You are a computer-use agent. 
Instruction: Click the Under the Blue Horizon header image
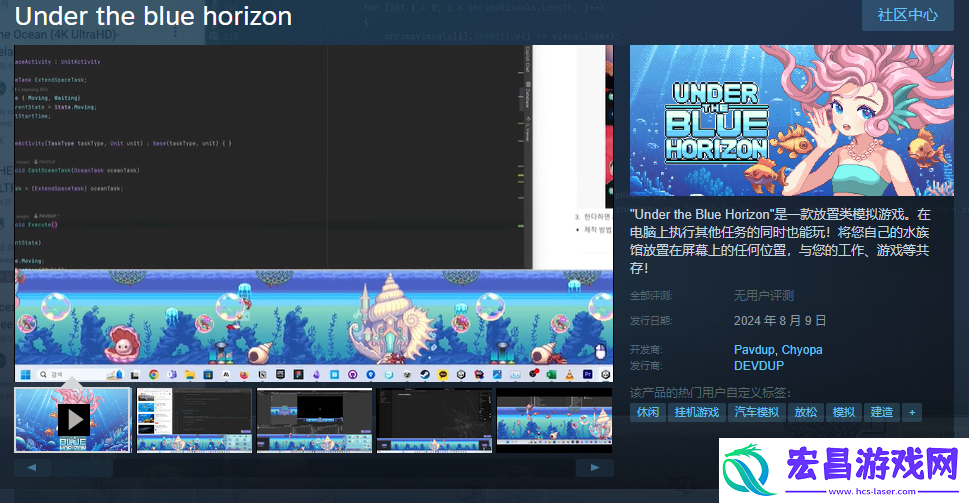[792, 120]
